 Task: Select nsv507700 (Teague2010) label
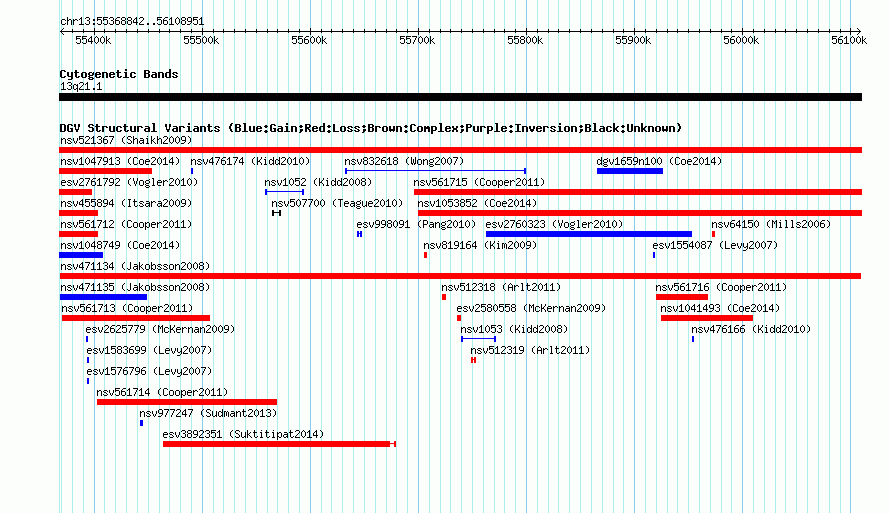tap(337, 203)
